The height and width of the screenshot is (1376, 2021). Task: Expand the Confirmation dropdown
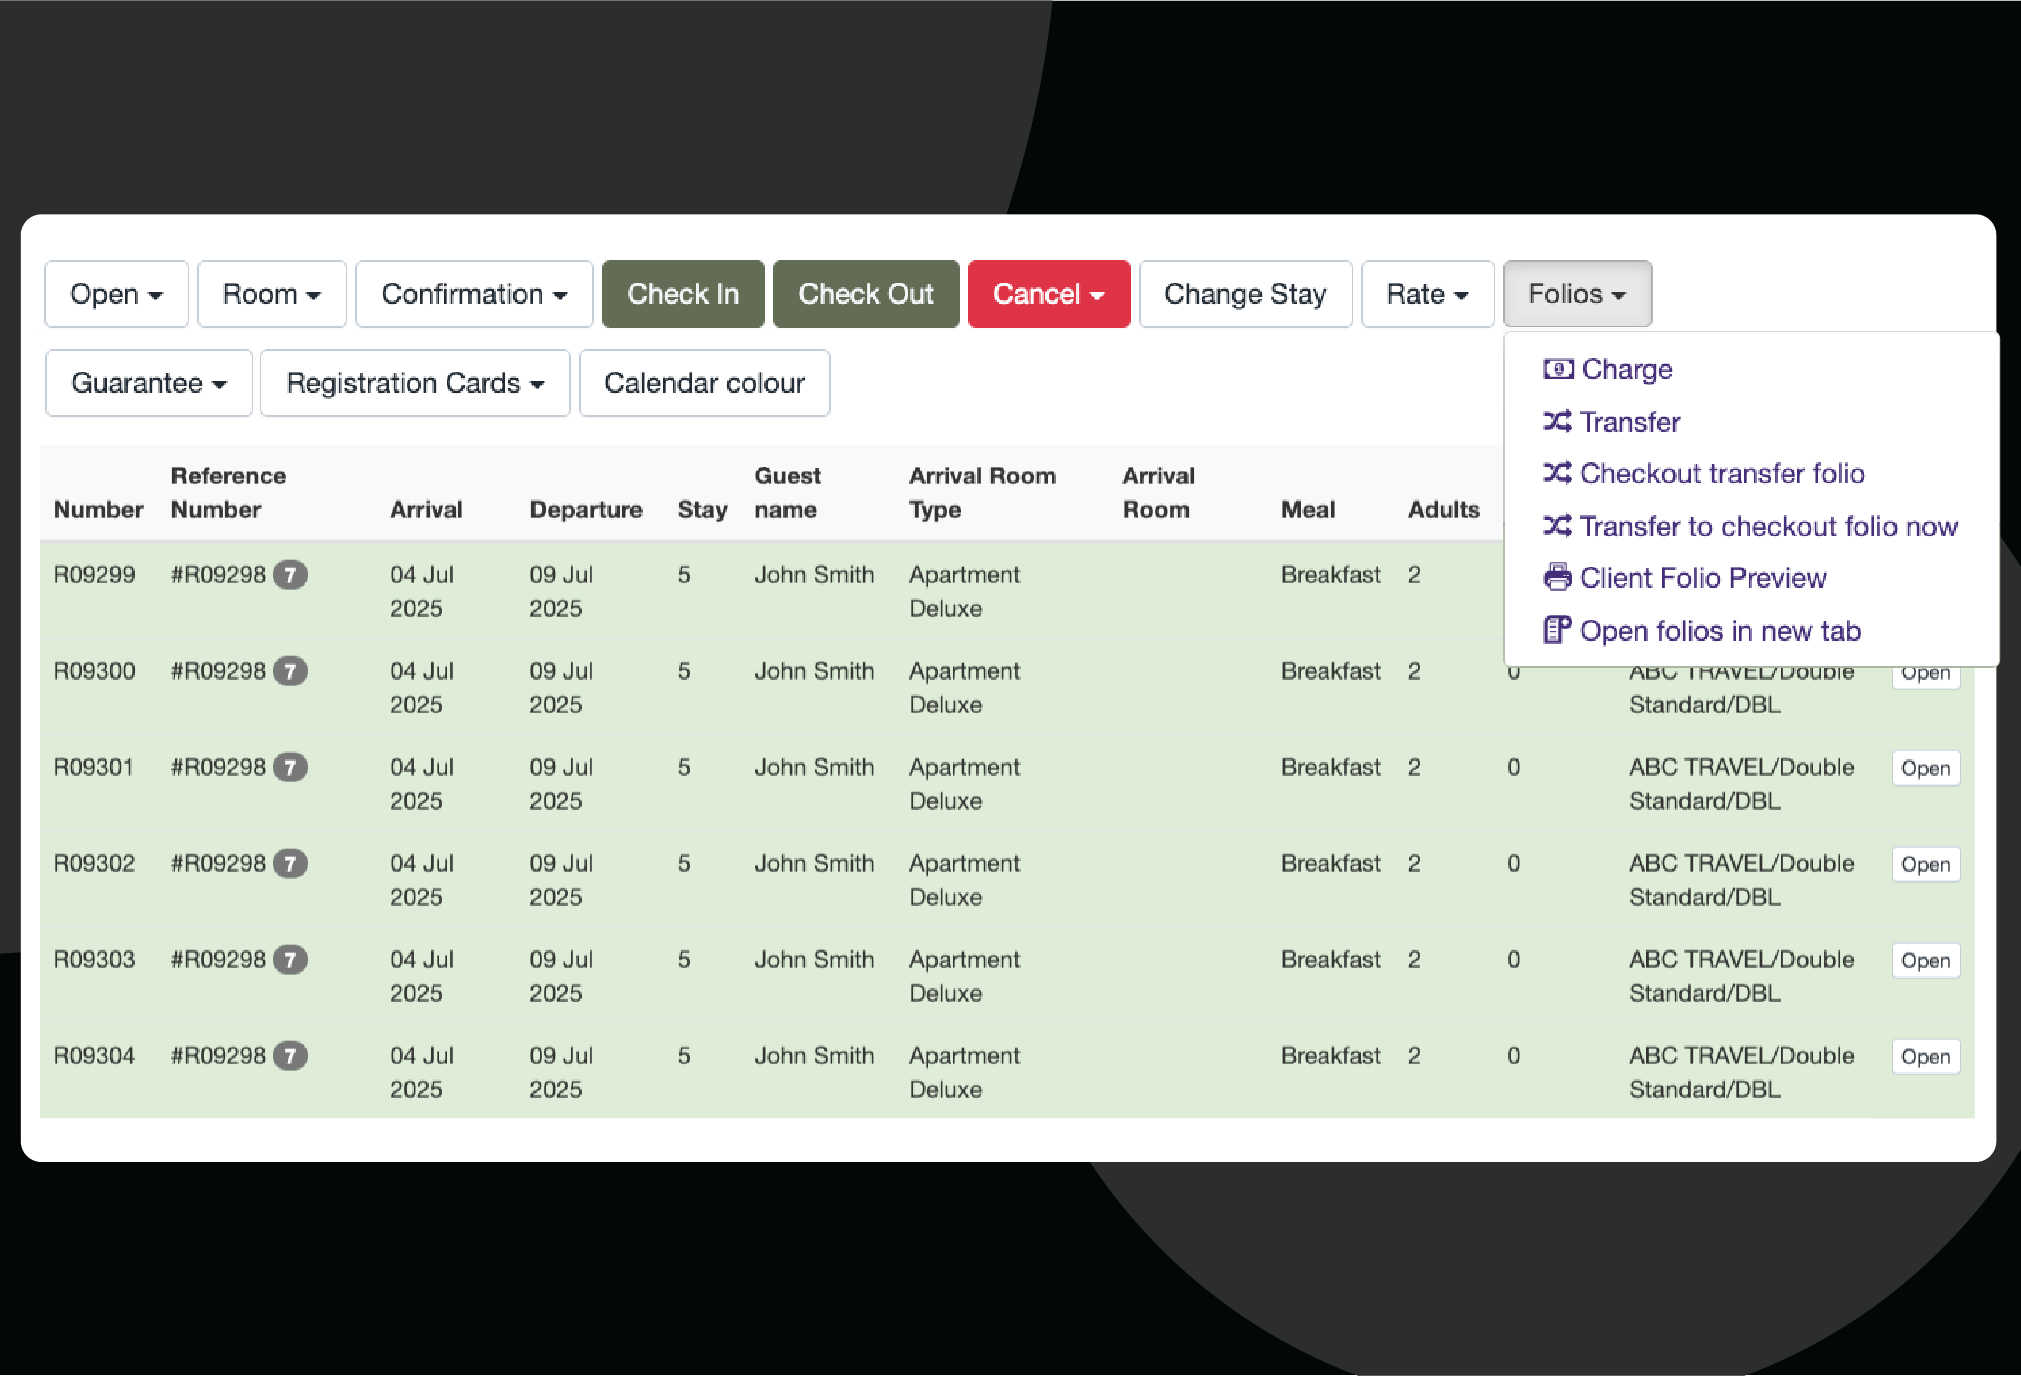[x=474, y=294]
